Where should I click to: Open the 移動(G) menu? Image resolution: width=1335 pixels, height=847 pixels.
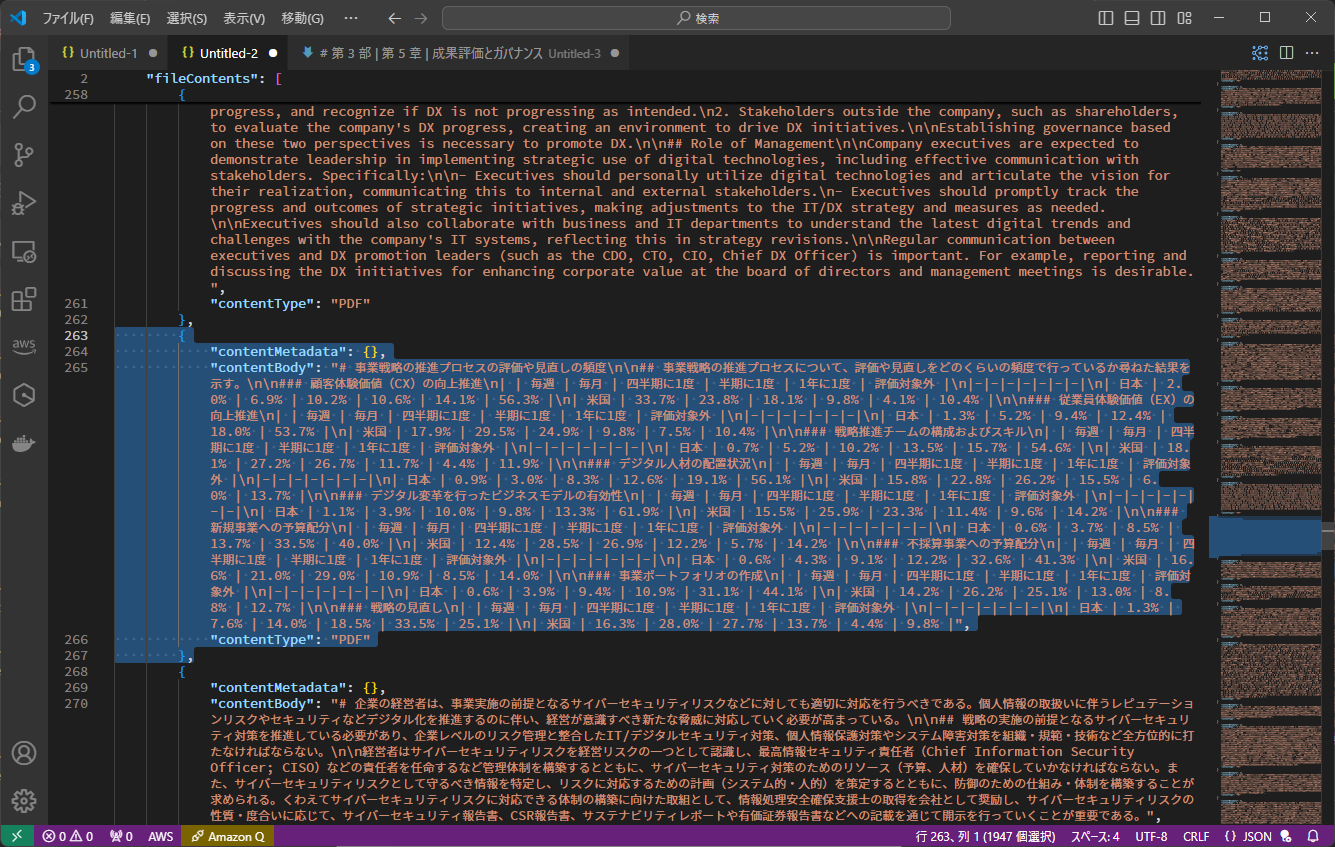(x=302, y=18)
